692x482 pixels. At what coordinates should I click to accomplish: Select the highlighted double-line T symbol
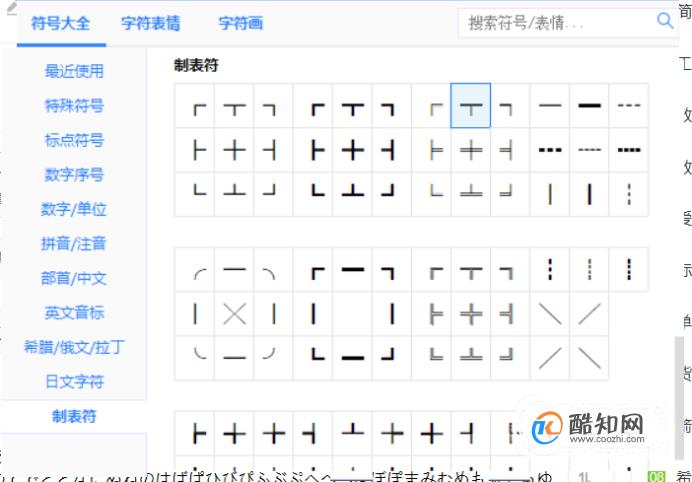click(x=470, y=105)
